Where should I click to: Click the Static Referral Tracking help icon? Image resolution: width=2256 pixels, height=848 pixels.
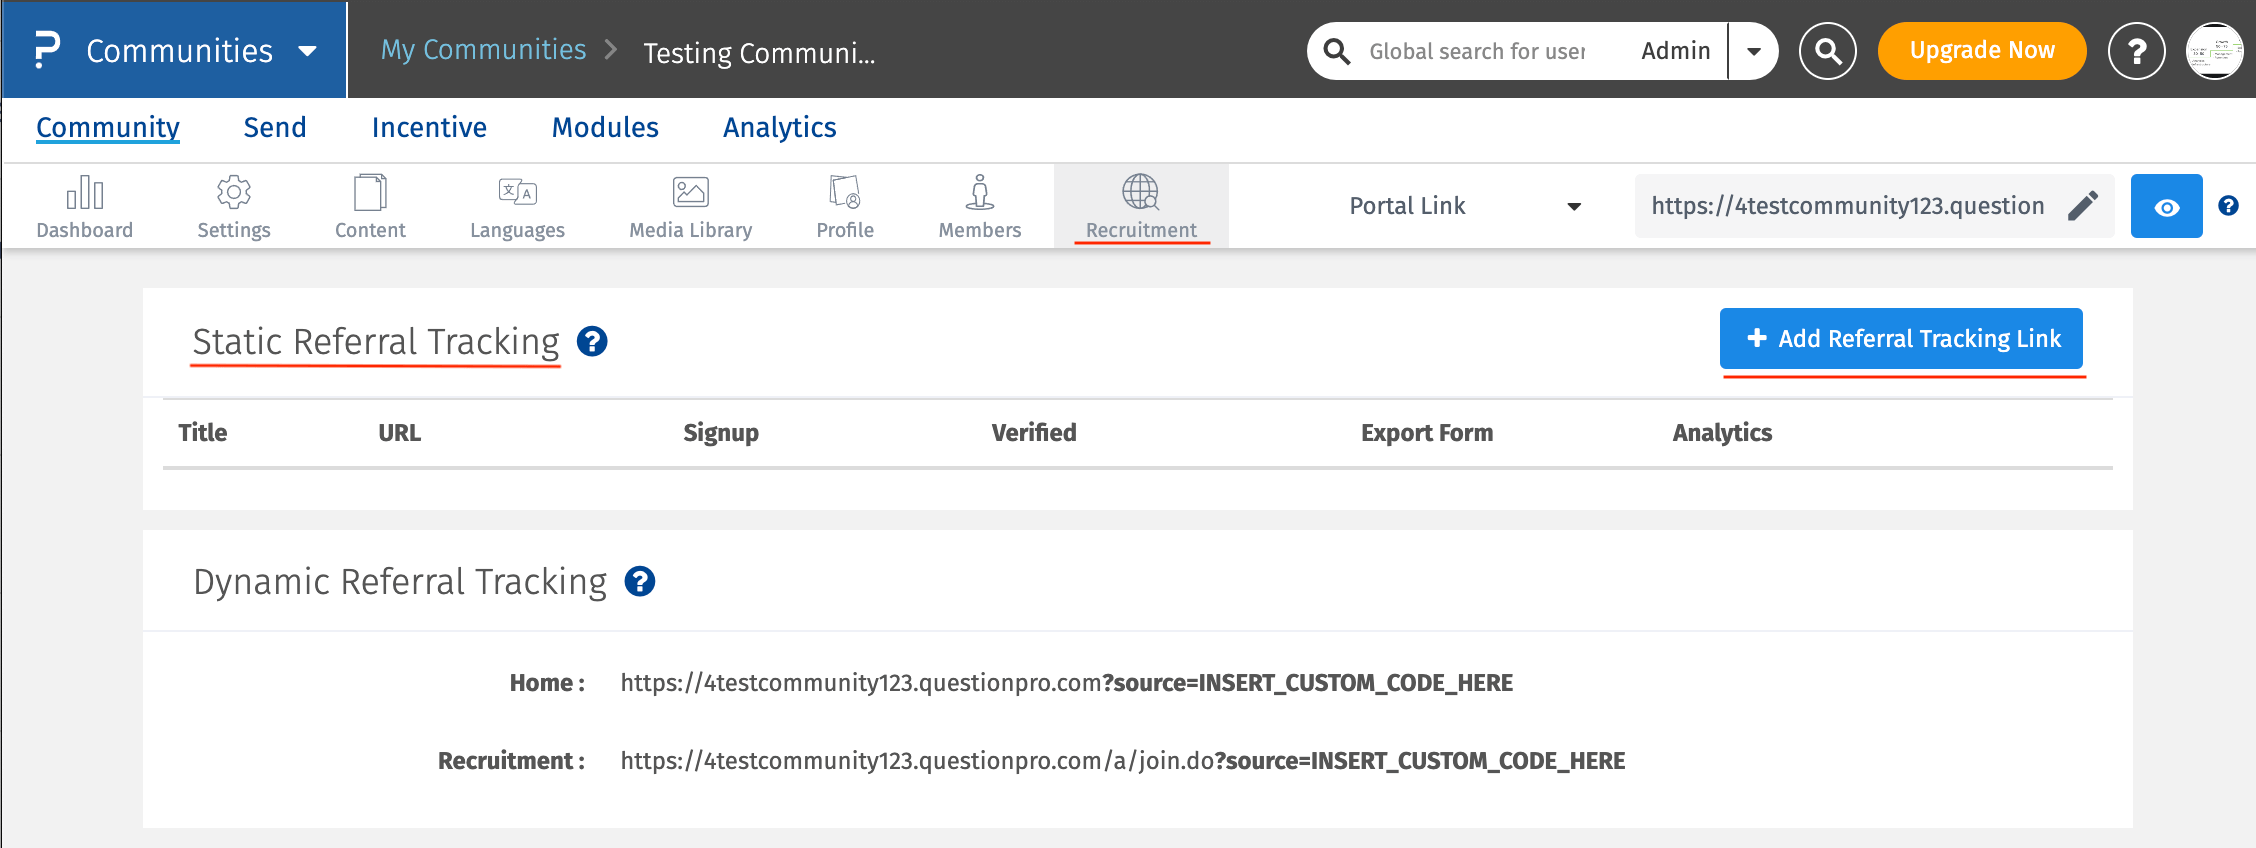(592, 342)
